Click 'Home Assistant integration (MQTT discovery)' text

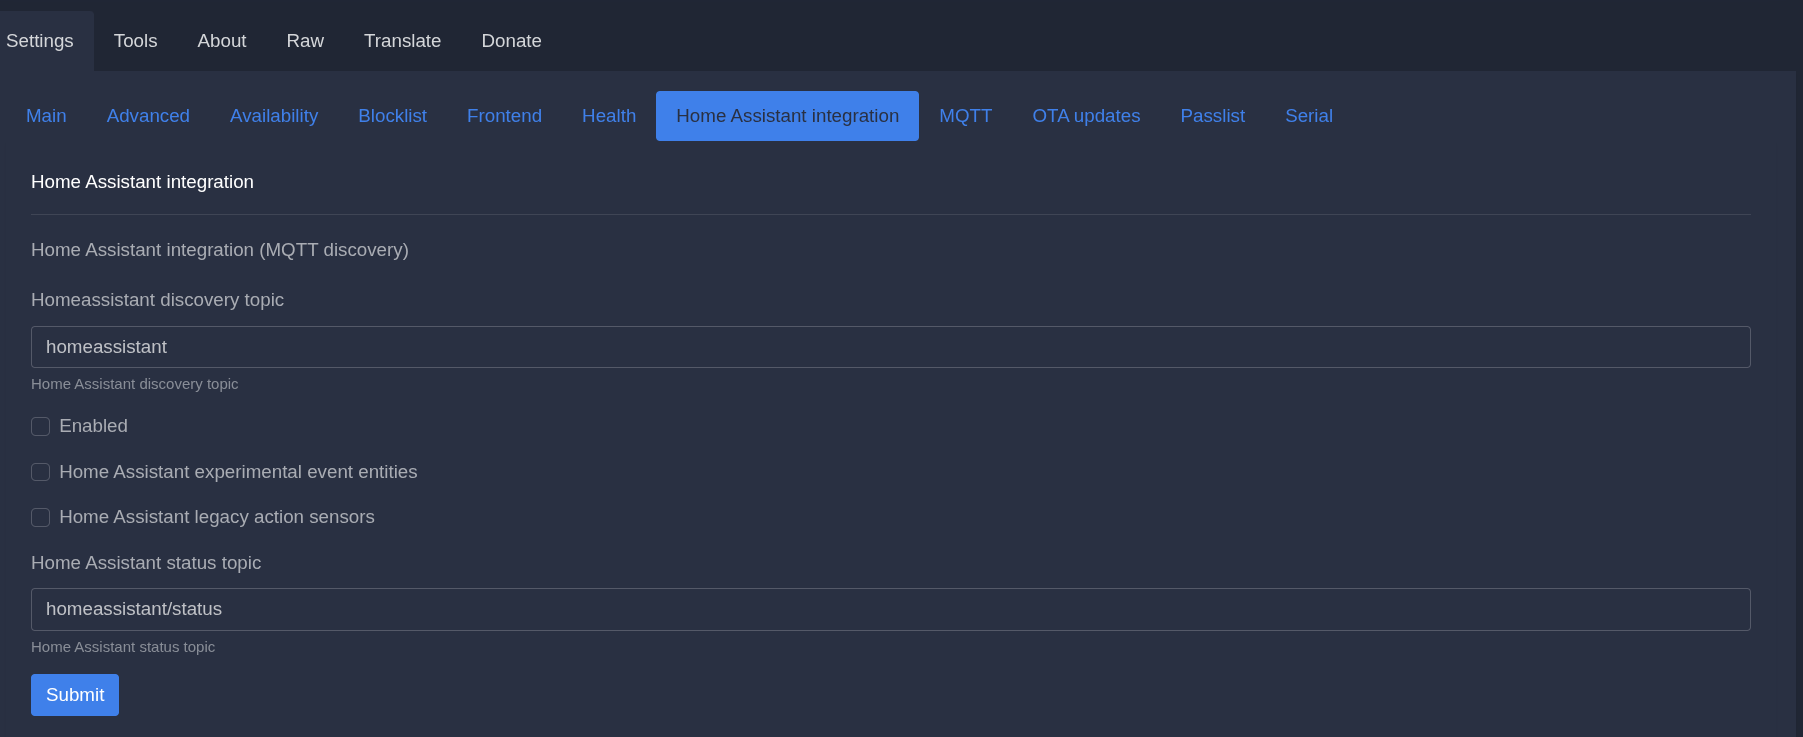(220, 250)
